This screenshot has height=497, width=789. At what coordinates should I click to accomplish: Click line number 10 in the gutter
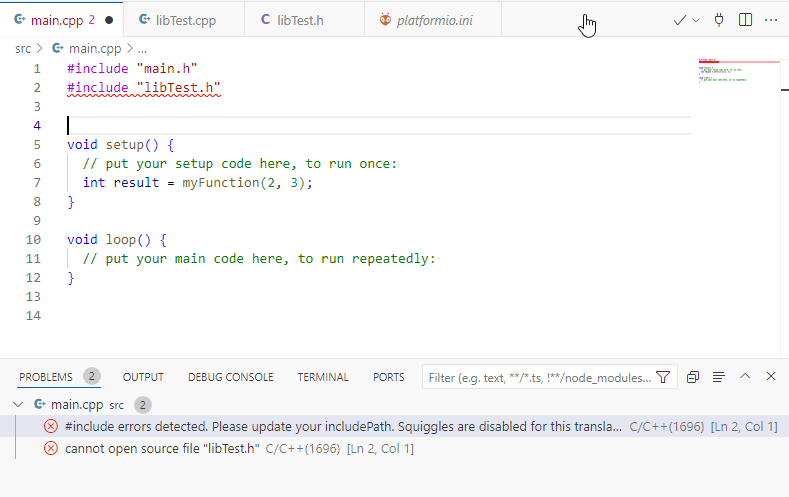tap(33, 239)
